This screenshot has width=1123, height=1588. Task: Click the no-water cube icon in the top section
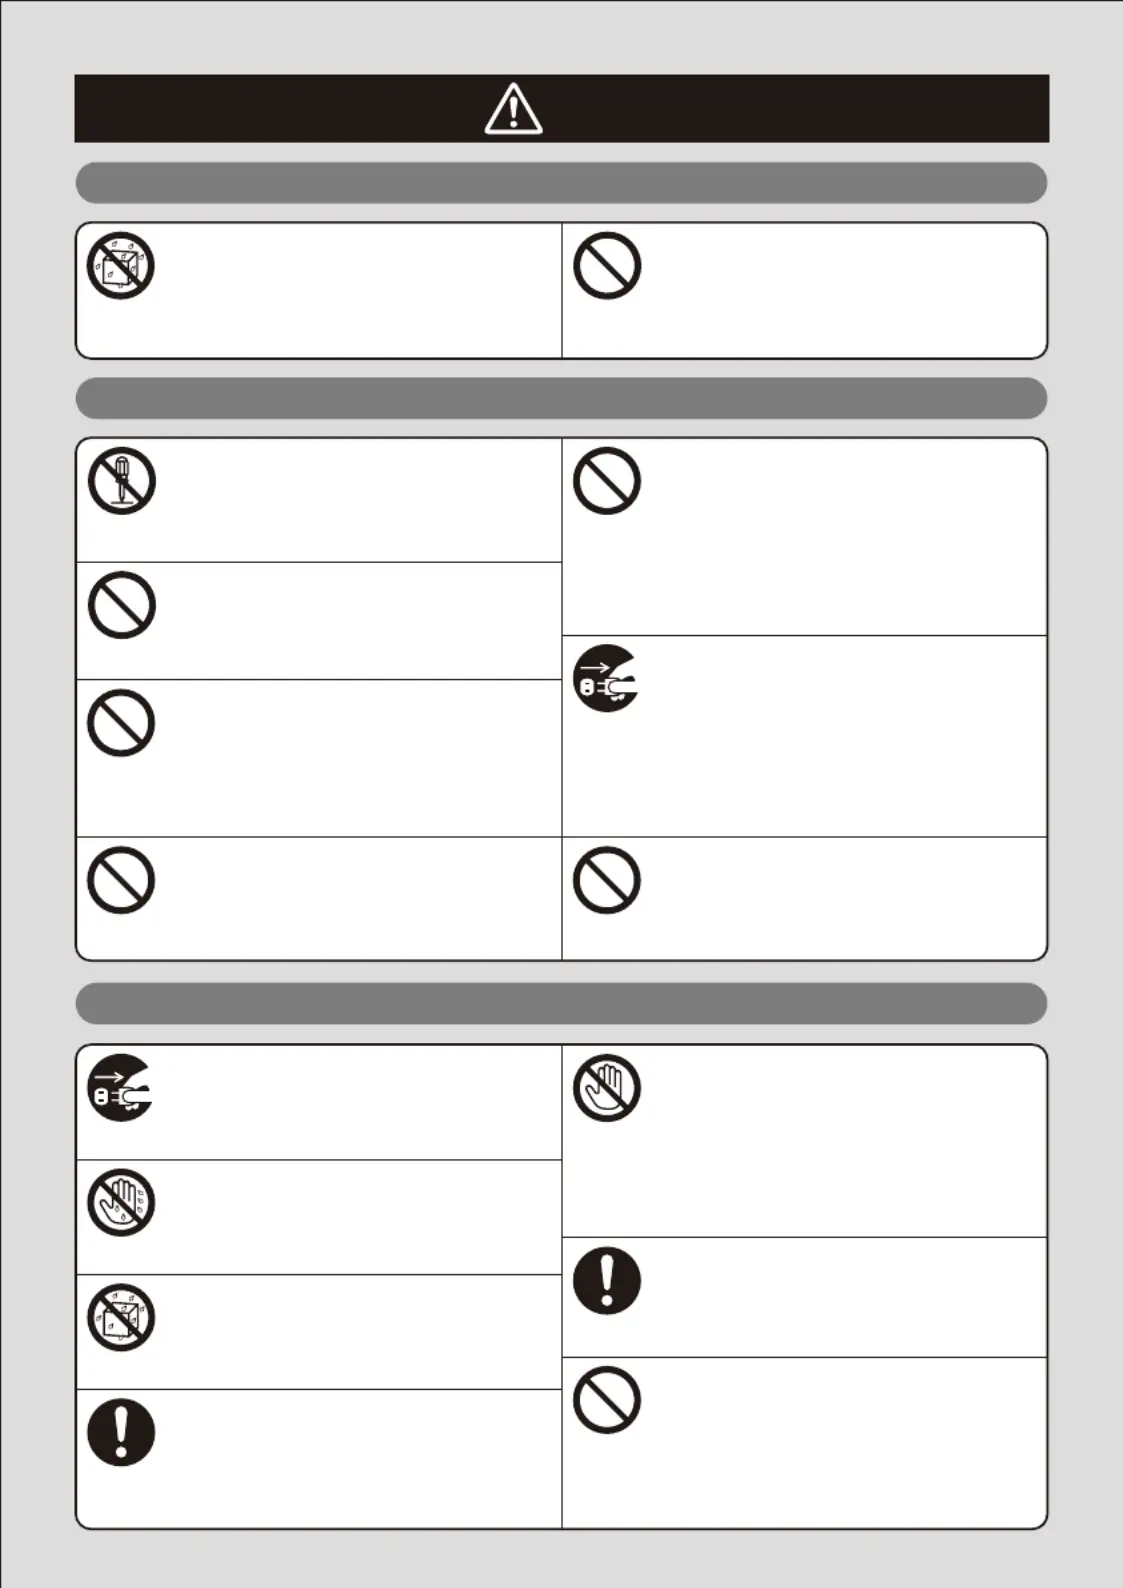[x=121, y=266]
